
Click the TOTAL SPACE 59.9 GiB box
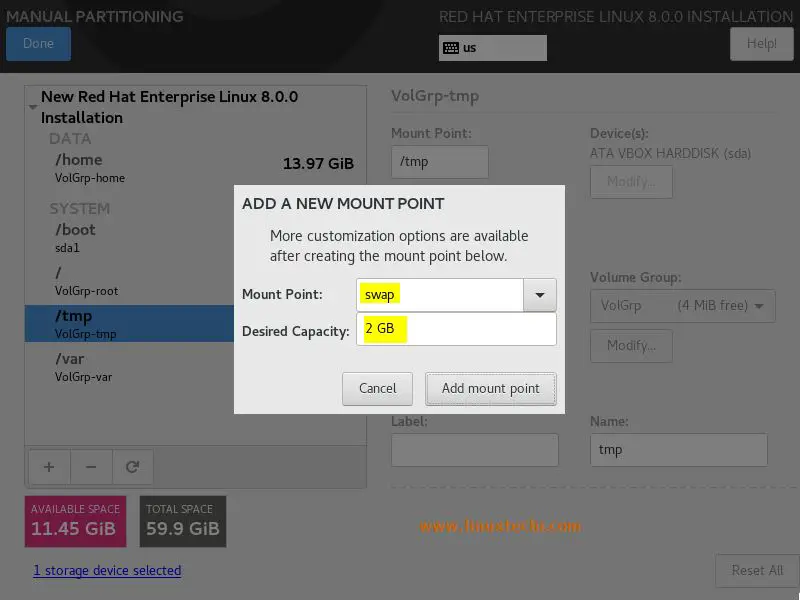(x=183, y=521)
